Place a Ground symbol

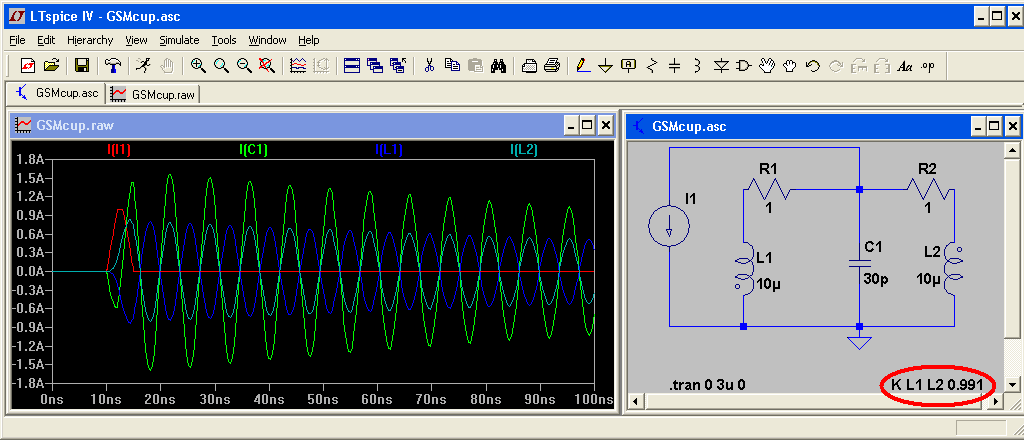[x=605, y=66]
